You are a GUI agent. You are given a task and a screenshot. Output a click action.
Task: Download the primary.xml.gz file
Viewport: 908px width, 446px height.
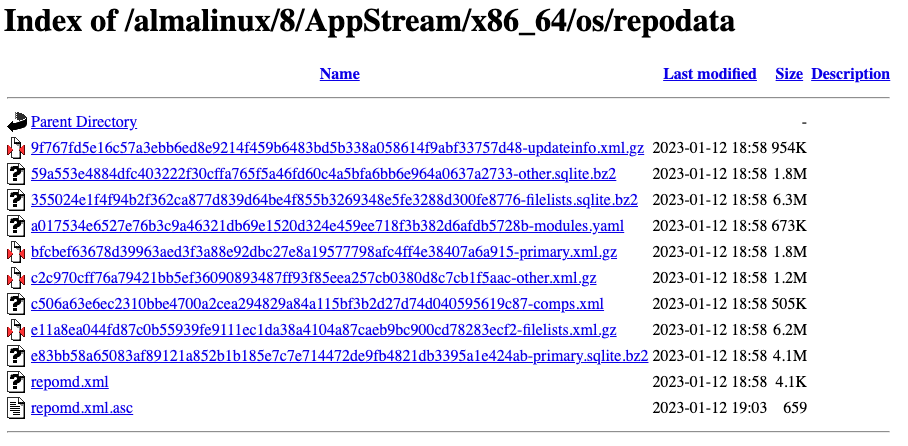[324, 252]
